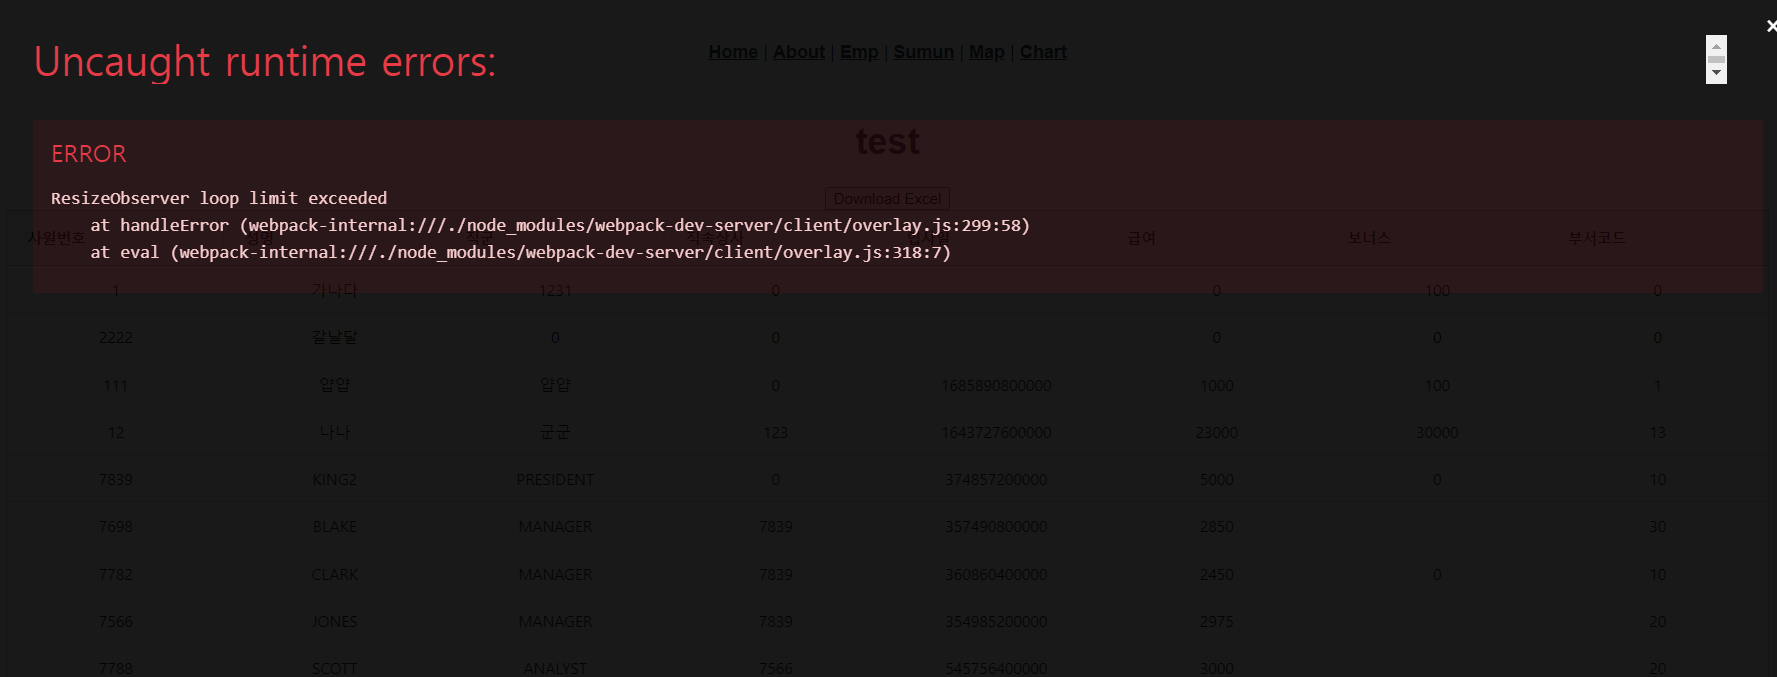This screenshot has width=1777, height=677.
Task: Click the job cell ANALYST
Action: pyautogui.click(x=555, y=668)
